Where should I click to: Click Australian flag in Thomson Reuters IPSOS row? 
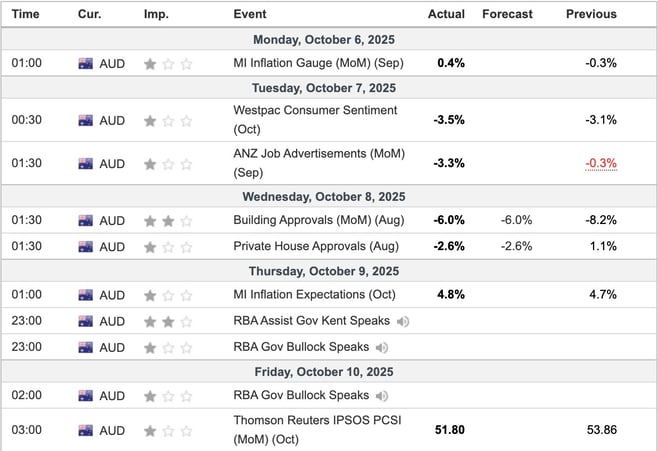pyautogui.click(x=86, y=429)
